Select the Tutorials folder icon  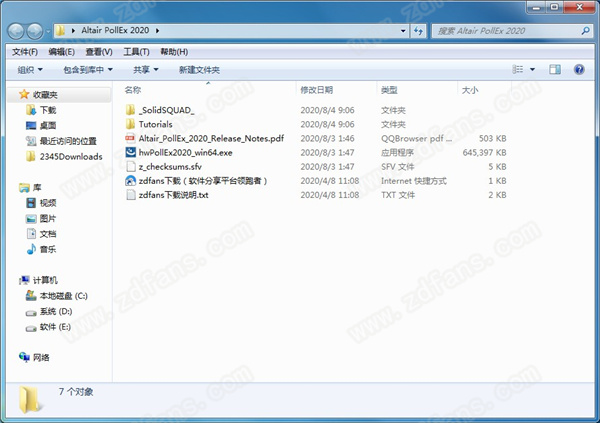[130, 124]
